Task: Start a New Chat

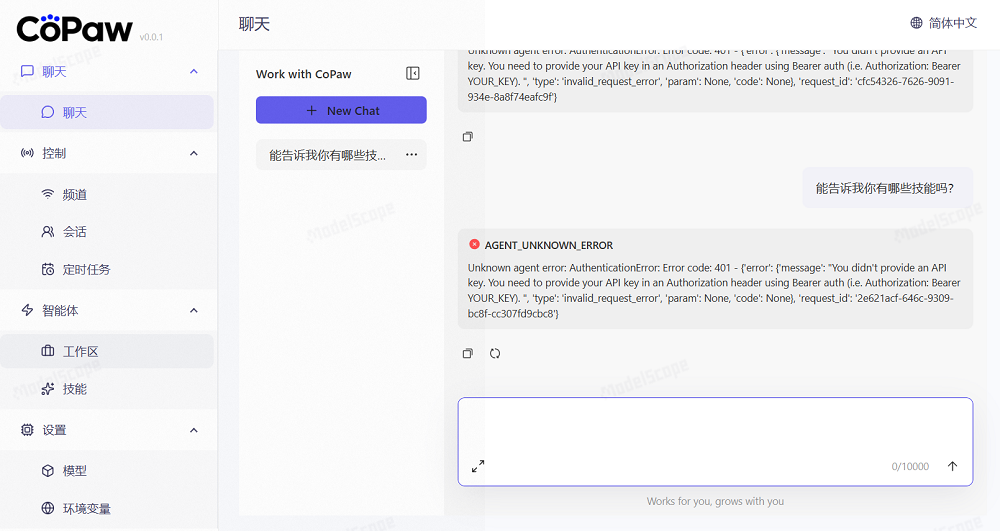Action: (341, 110)
